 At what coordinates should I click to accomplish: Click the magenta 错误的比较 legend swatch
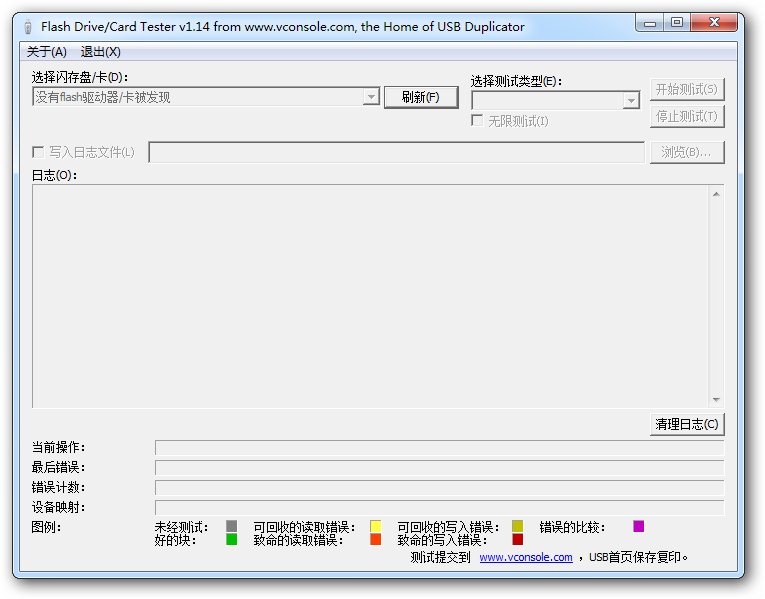[638, 526]
